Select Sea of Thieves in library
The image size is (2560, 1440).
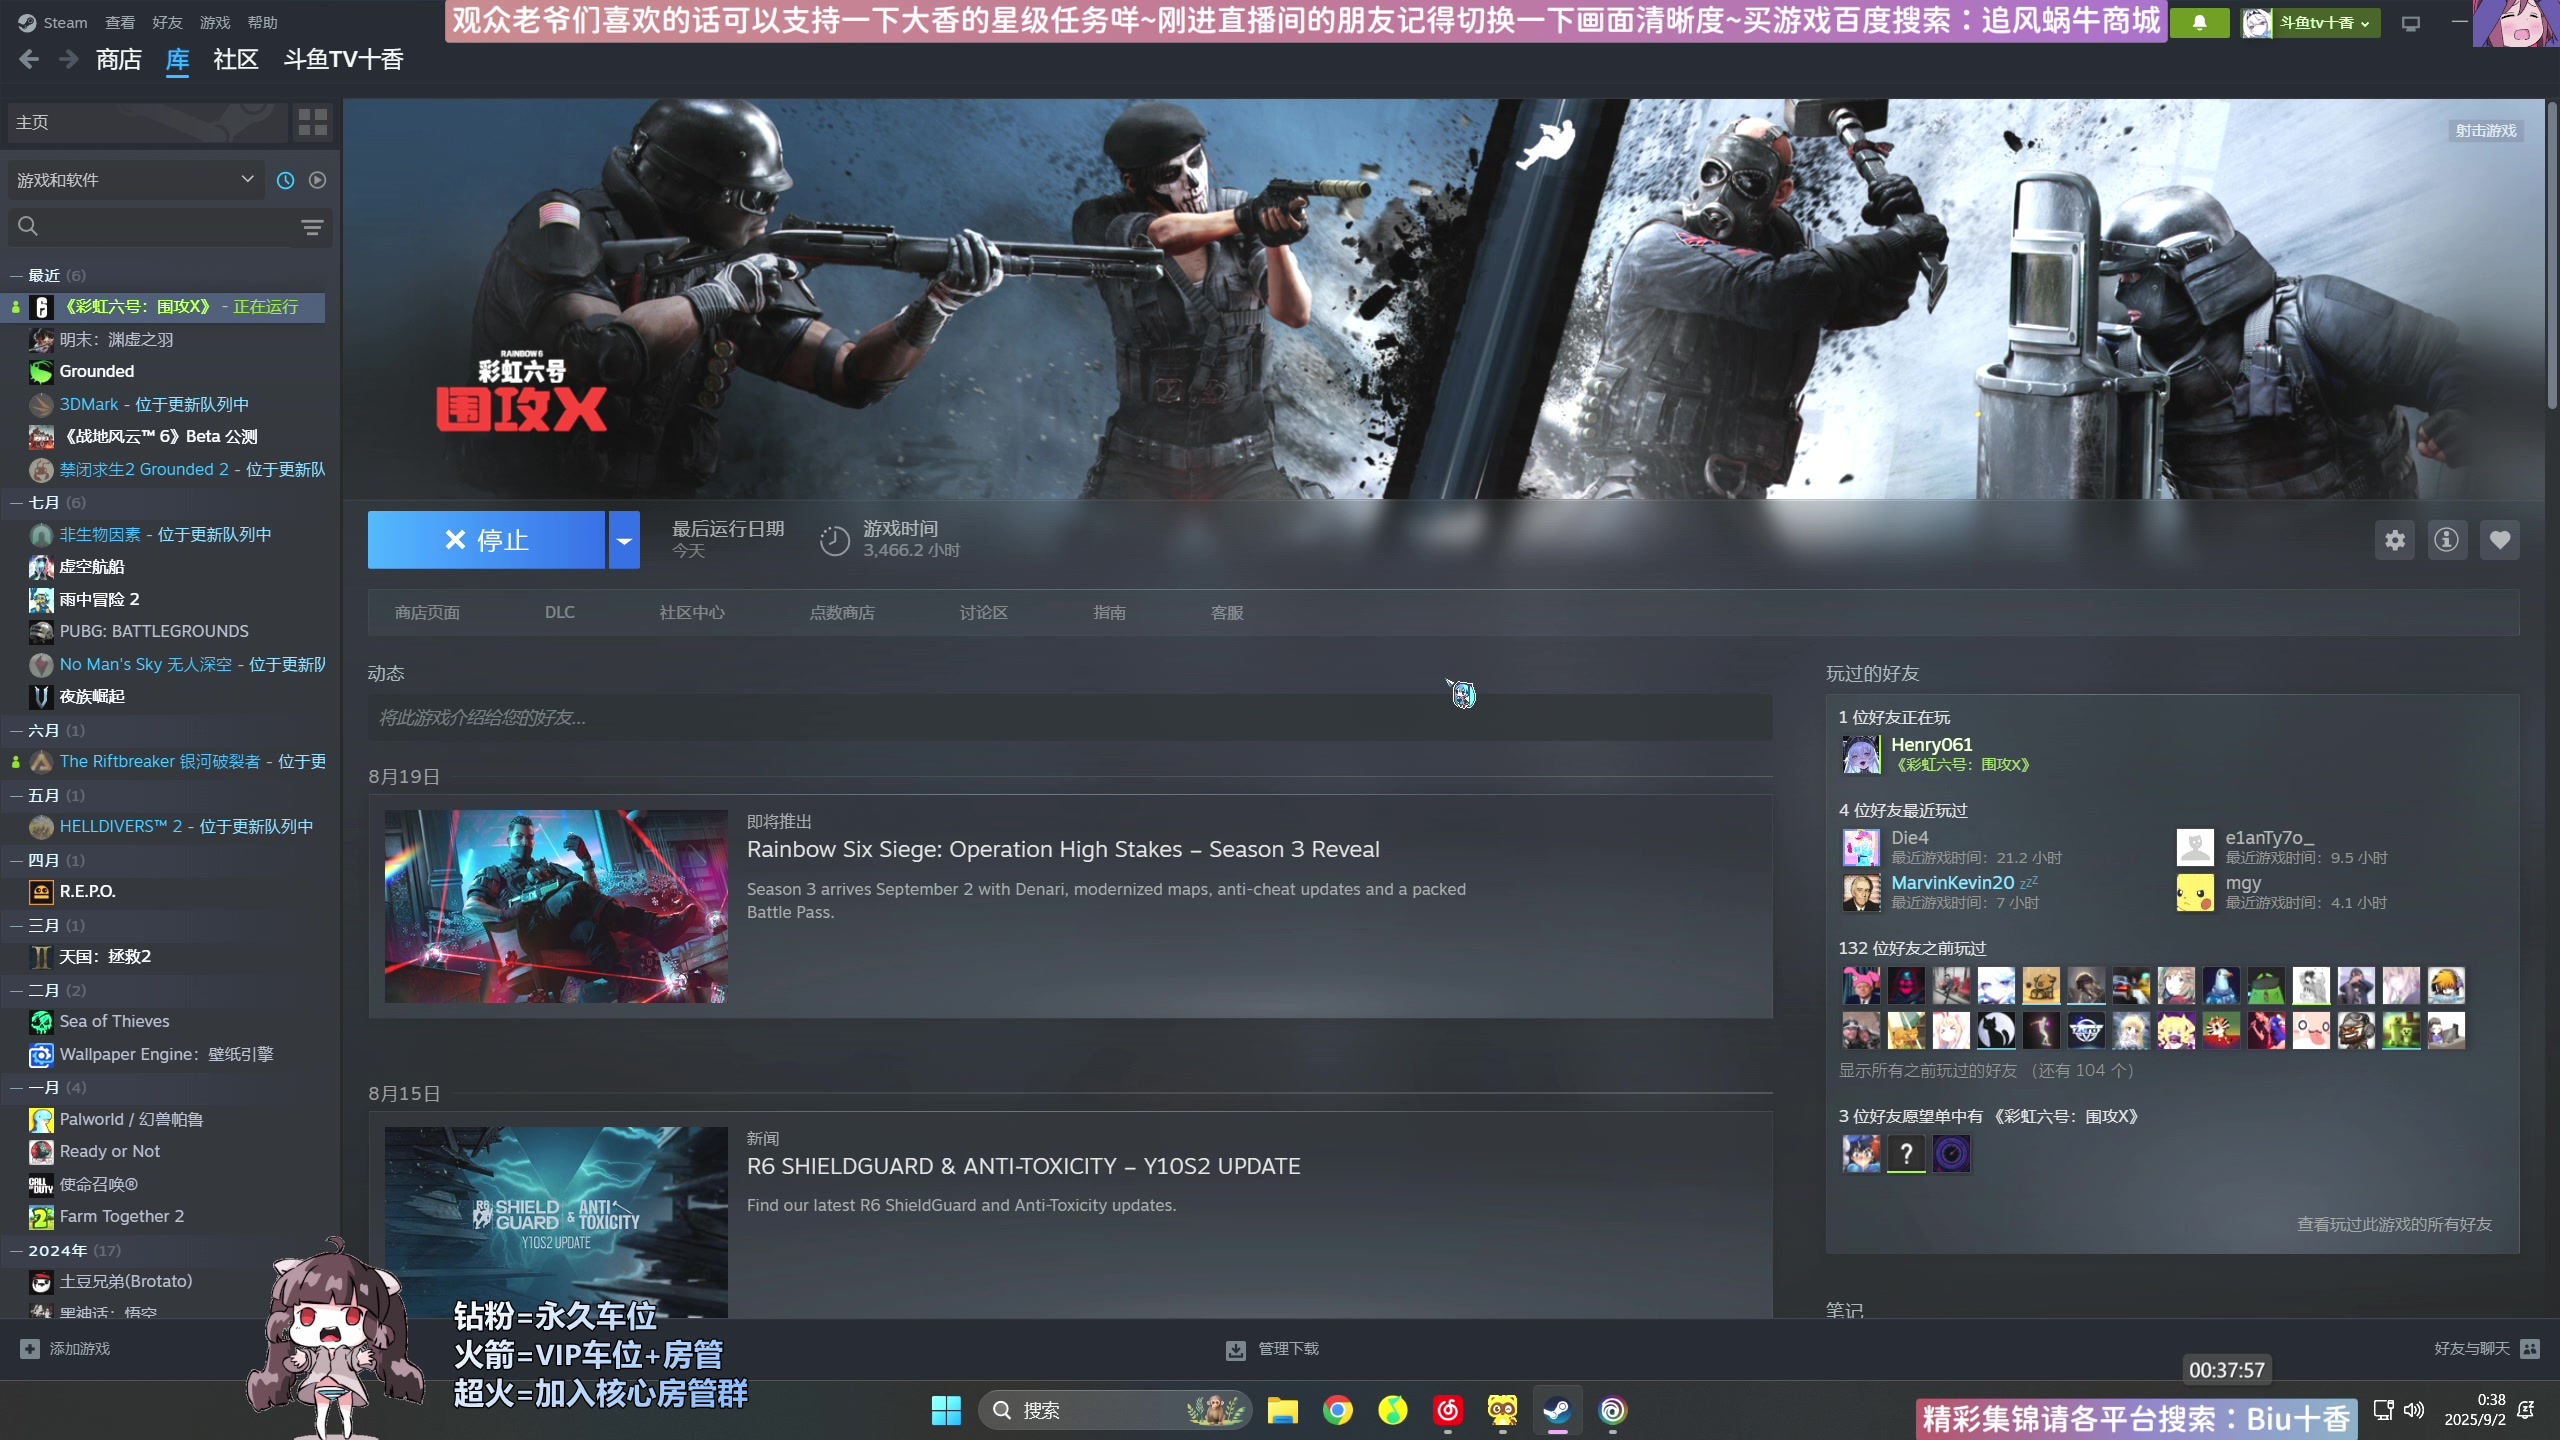click(114, 1021)
